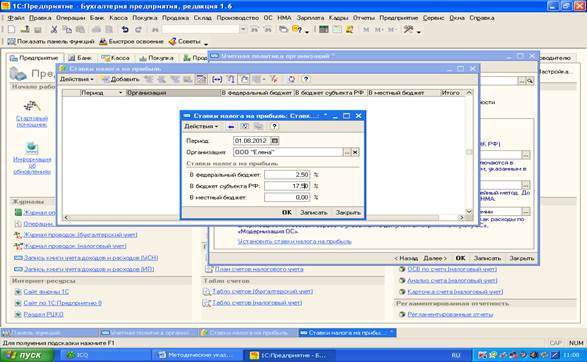Click OK button in rate dialog
This screenshot has height=362, width=587.
(x=287, y=212)
